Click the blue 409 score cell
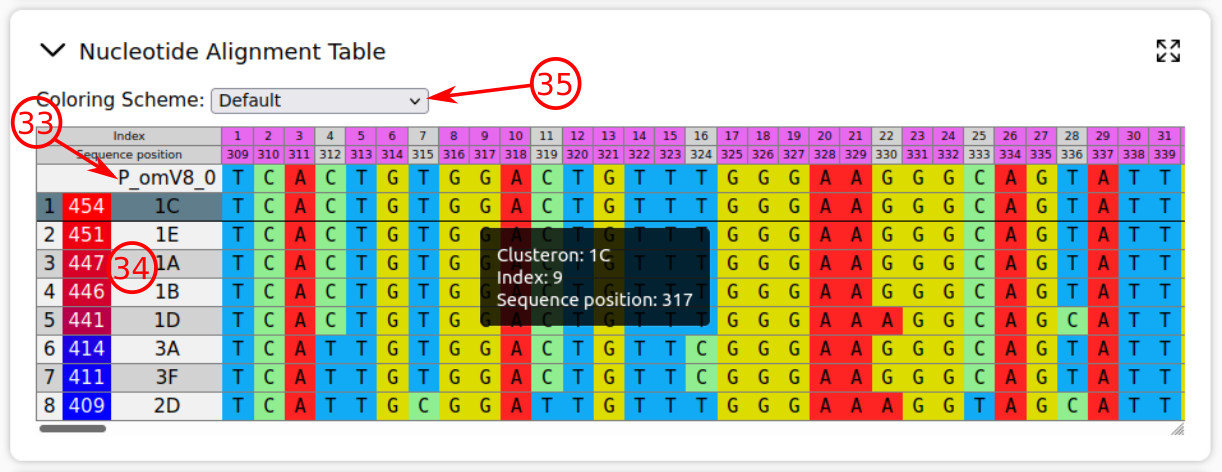 (87, 406)
